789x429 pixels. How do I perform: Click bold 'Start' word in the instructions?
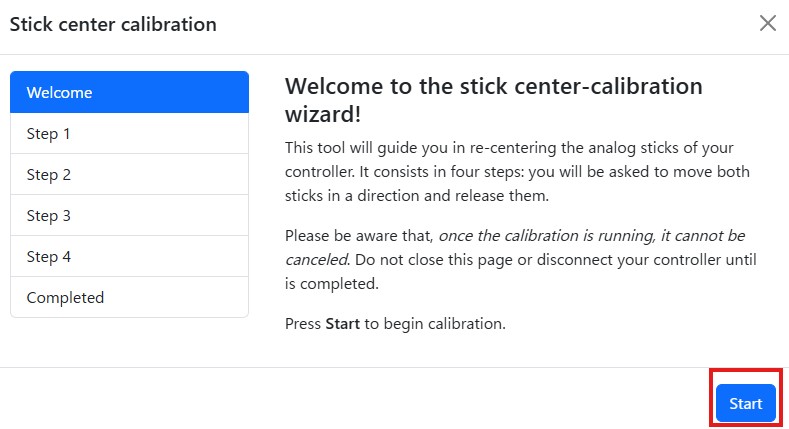(343, 325)
